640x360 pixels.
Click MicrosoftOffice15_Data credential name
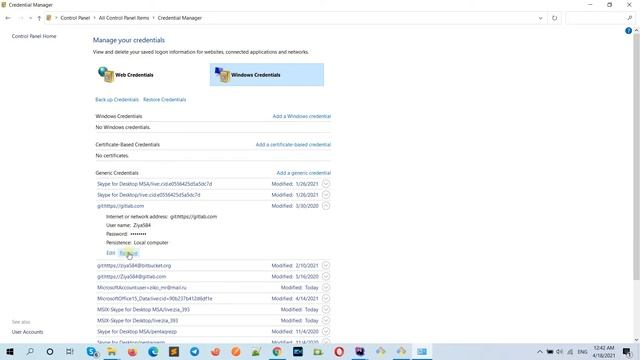(x=155, y=299)
